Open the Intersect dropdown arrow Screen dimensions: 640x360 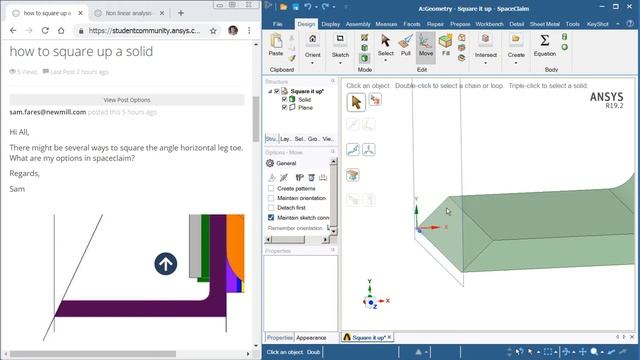(x=485, y=63)
